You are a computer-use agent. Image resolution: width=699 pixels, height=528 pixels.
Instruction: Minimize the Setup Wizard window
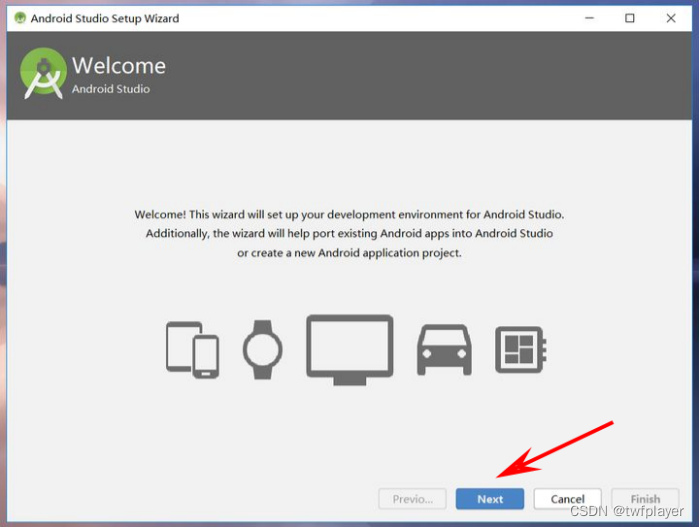coord(589,18)
